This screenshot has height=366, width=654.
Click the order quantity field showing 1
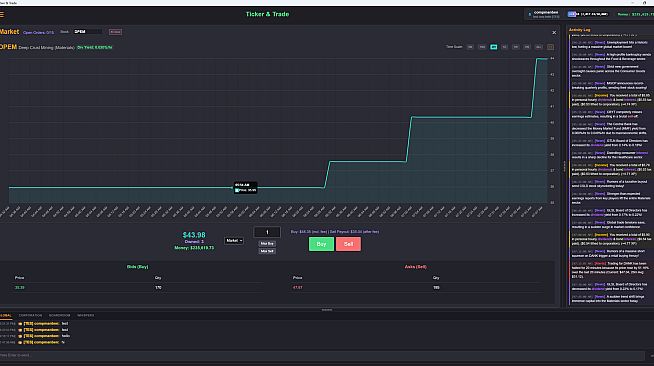pos(267,232)
